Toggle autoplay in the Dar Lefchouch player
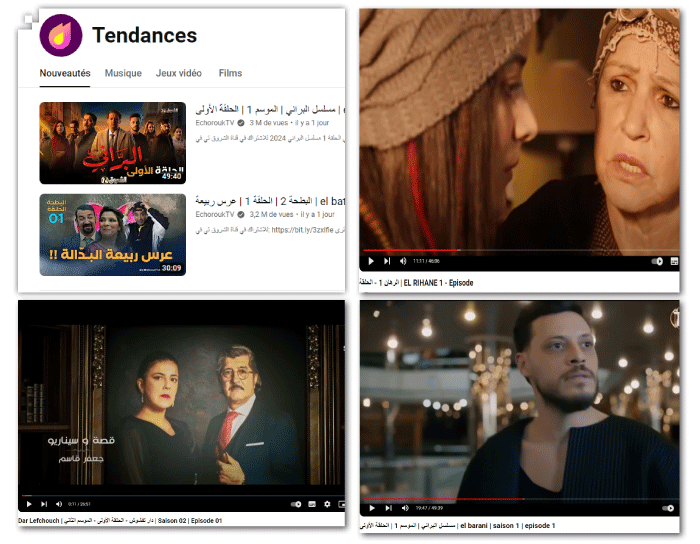Viewport: 700px width, 544px height. [296, 504]
